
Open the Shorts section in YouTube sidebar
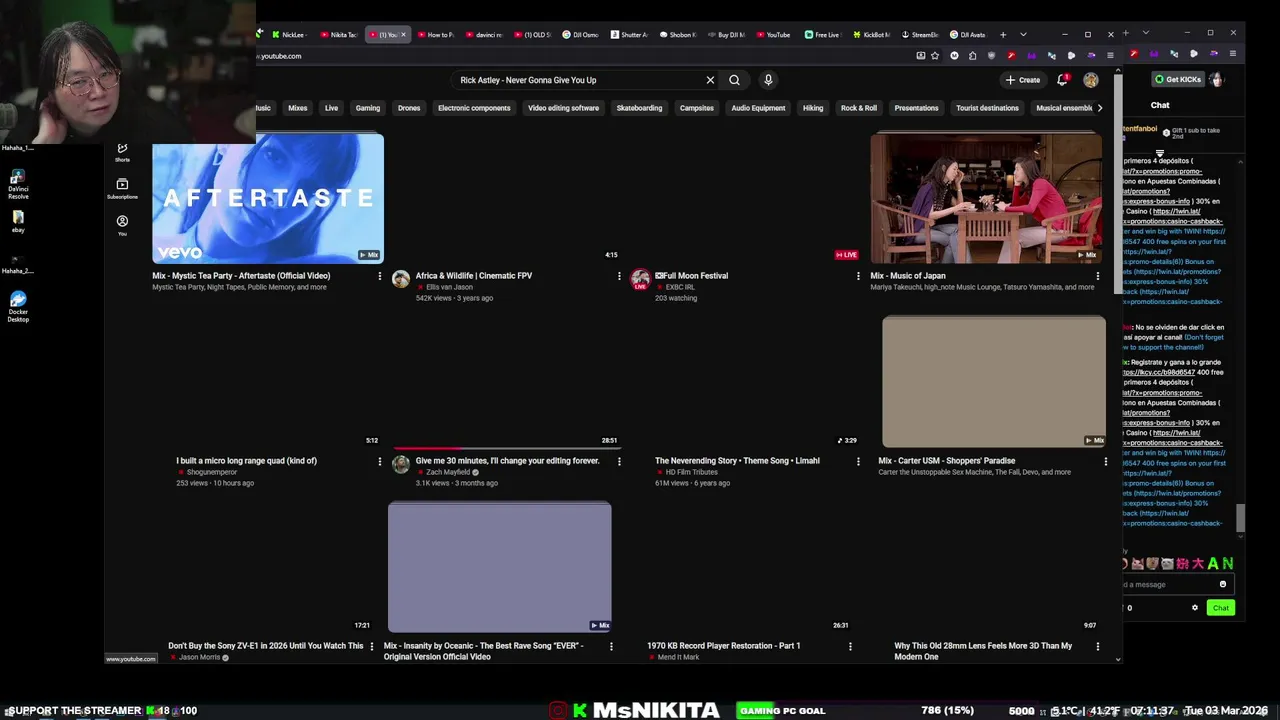click(122, 152)
